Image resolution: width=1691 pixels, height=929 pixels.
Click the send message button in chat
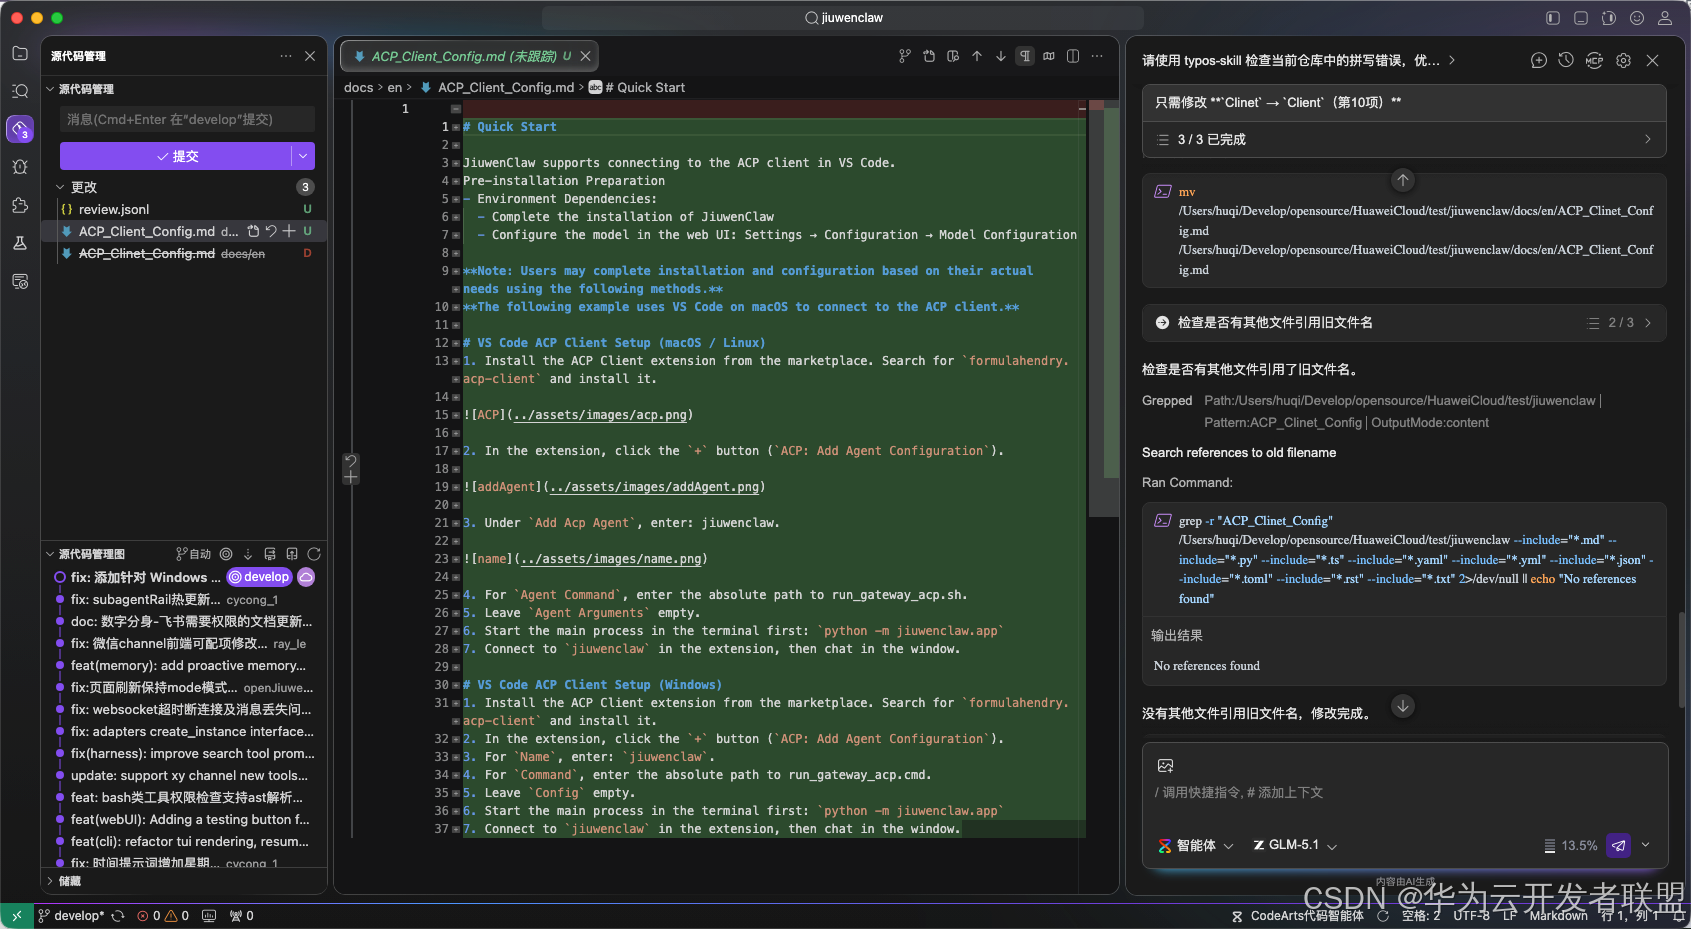coord(1618,846)
